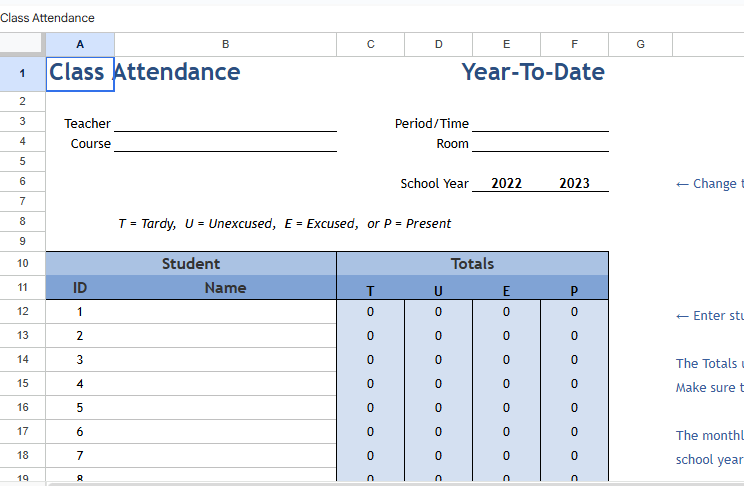
Task: Select row 18 header
Action: click(x=22, y=455)
